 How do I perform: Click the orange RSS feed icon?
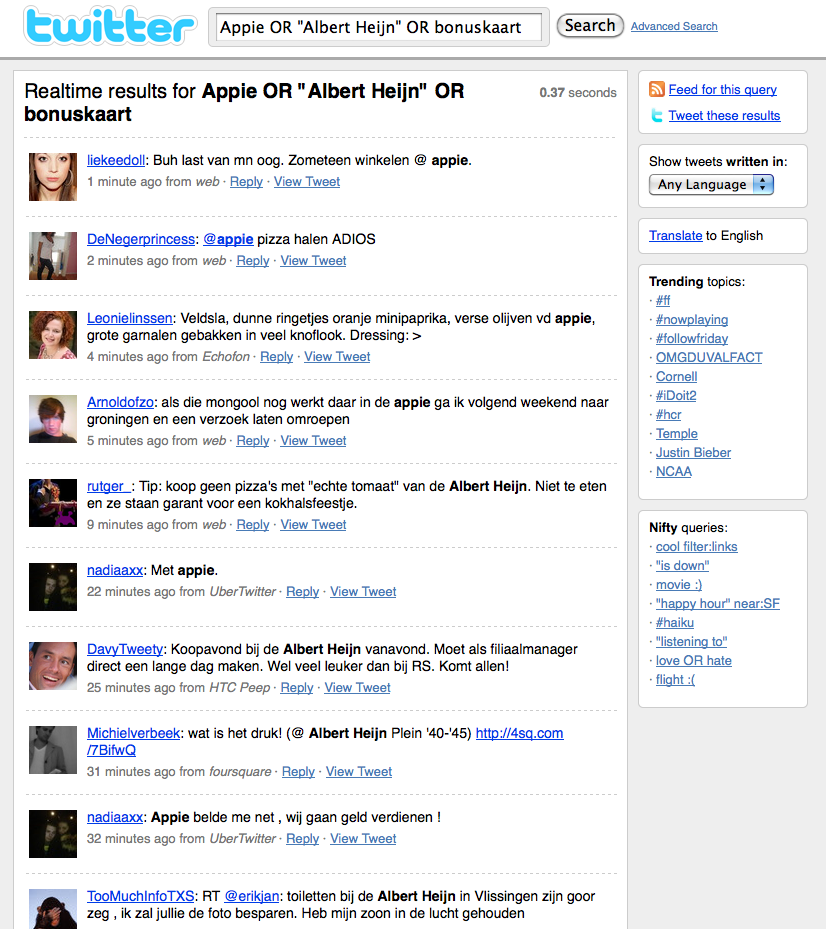point(657,90)
